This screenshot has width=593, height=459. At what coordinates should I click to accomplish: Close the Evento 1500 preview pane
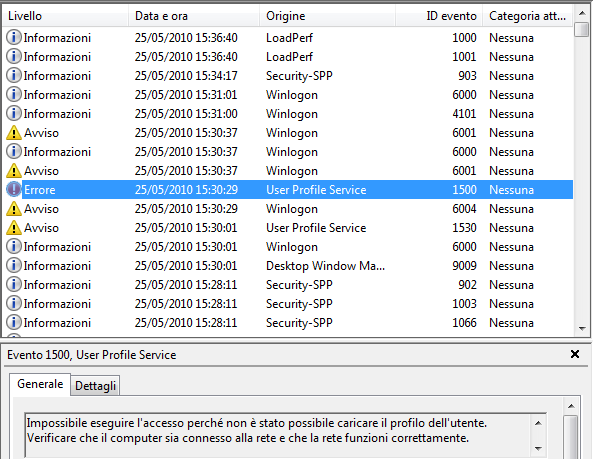point(575,354)
